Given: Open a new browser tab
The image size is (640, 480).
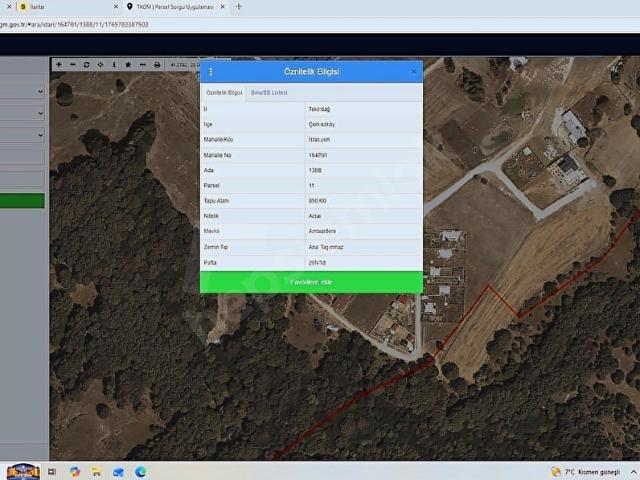Looking at the screenshot, I should 239,7.
